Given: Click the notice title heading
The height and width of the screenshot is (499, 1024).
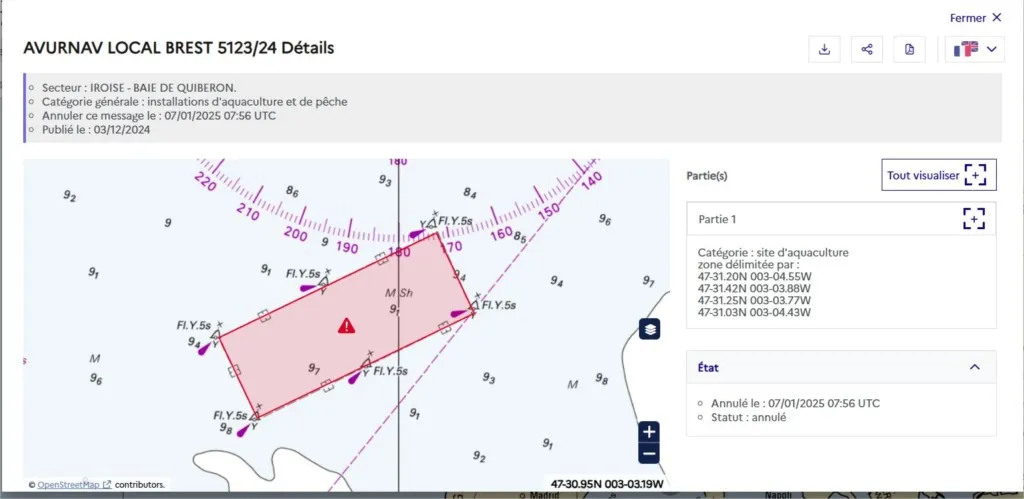Looking at the screenshot, I should pos(178,48).
